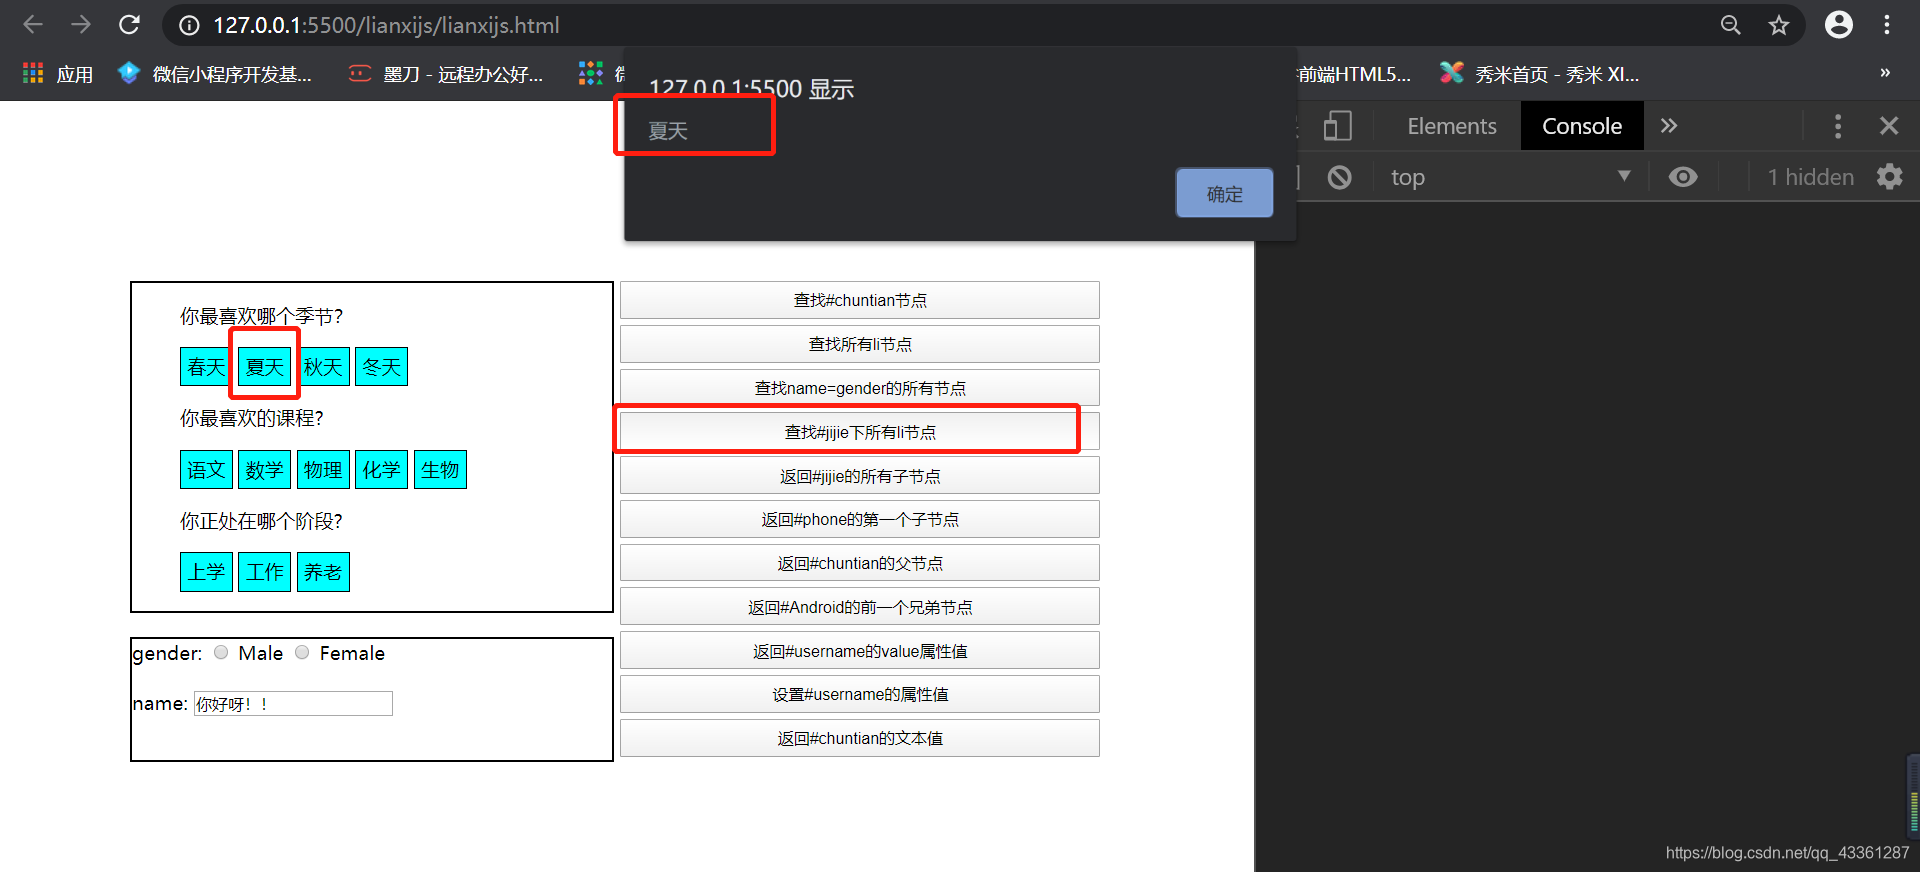Screen dimensions: 1920x872
Task: Click the 化学 course item
Action: pos(381,469)
